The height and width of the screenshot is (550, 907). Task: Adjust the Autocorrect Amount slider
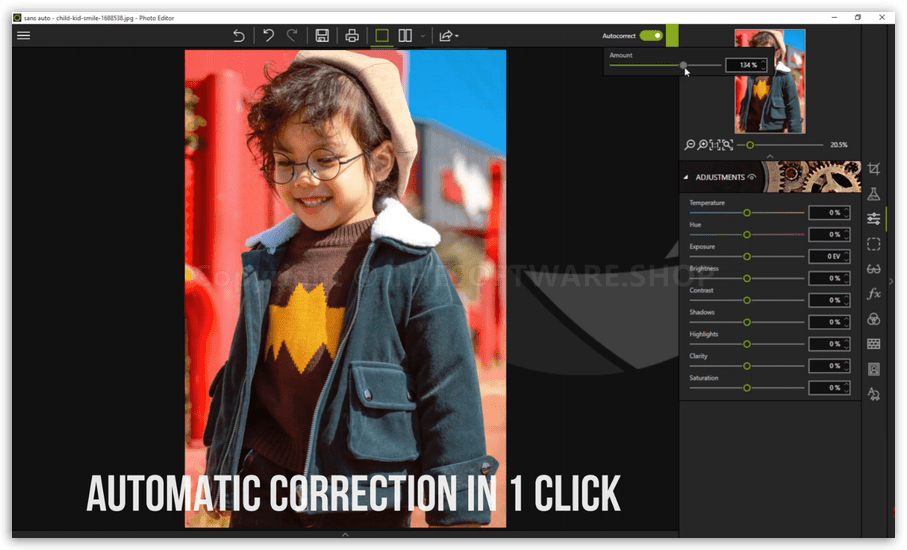coord(684,65)
